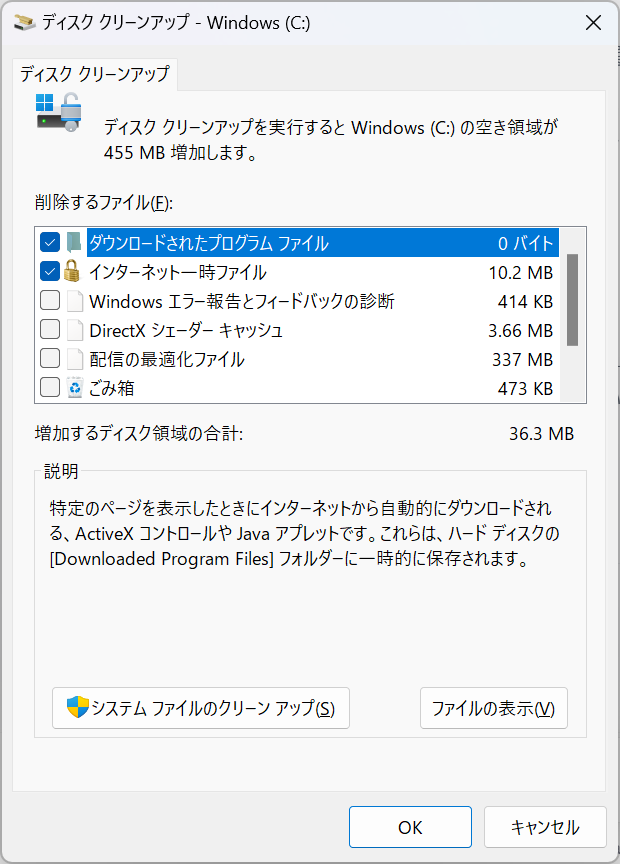Select the ディスク クリーンアップ tab

pos(95,74)
